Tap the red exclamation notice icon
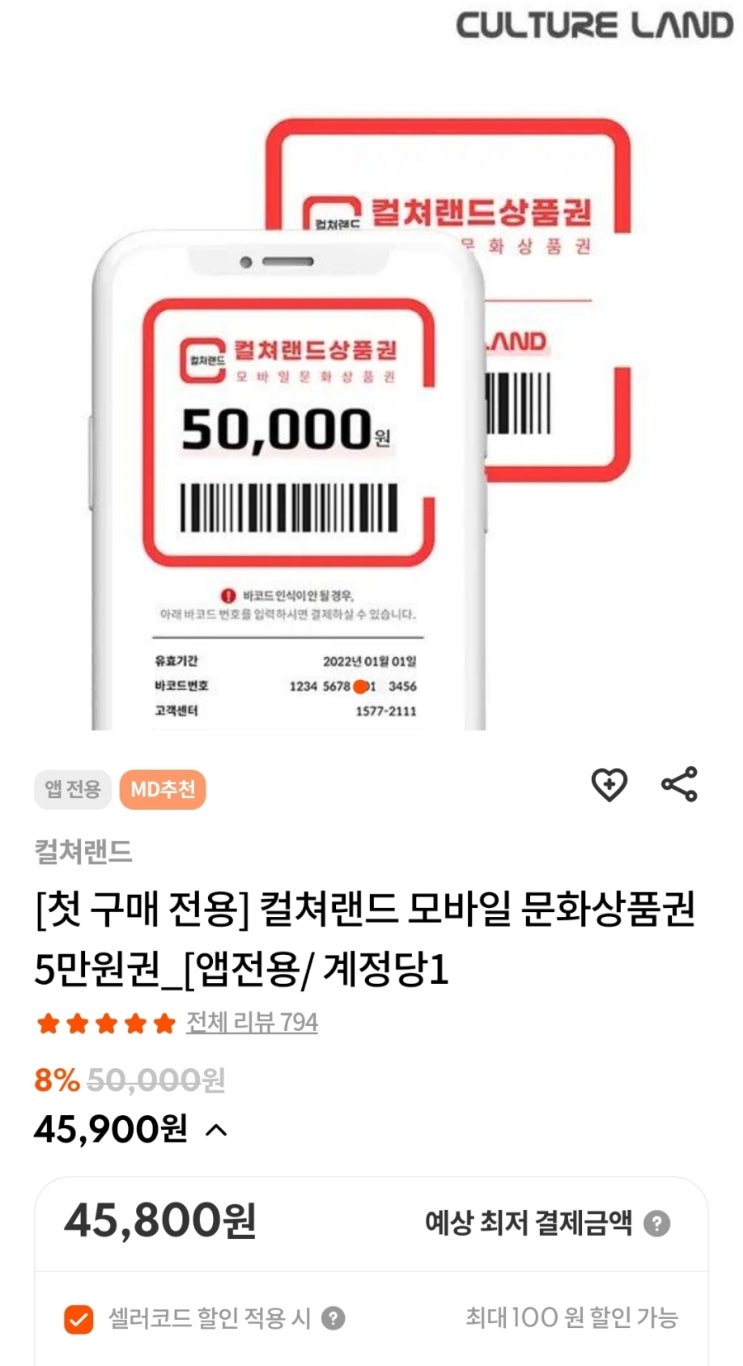 point(228,596)
